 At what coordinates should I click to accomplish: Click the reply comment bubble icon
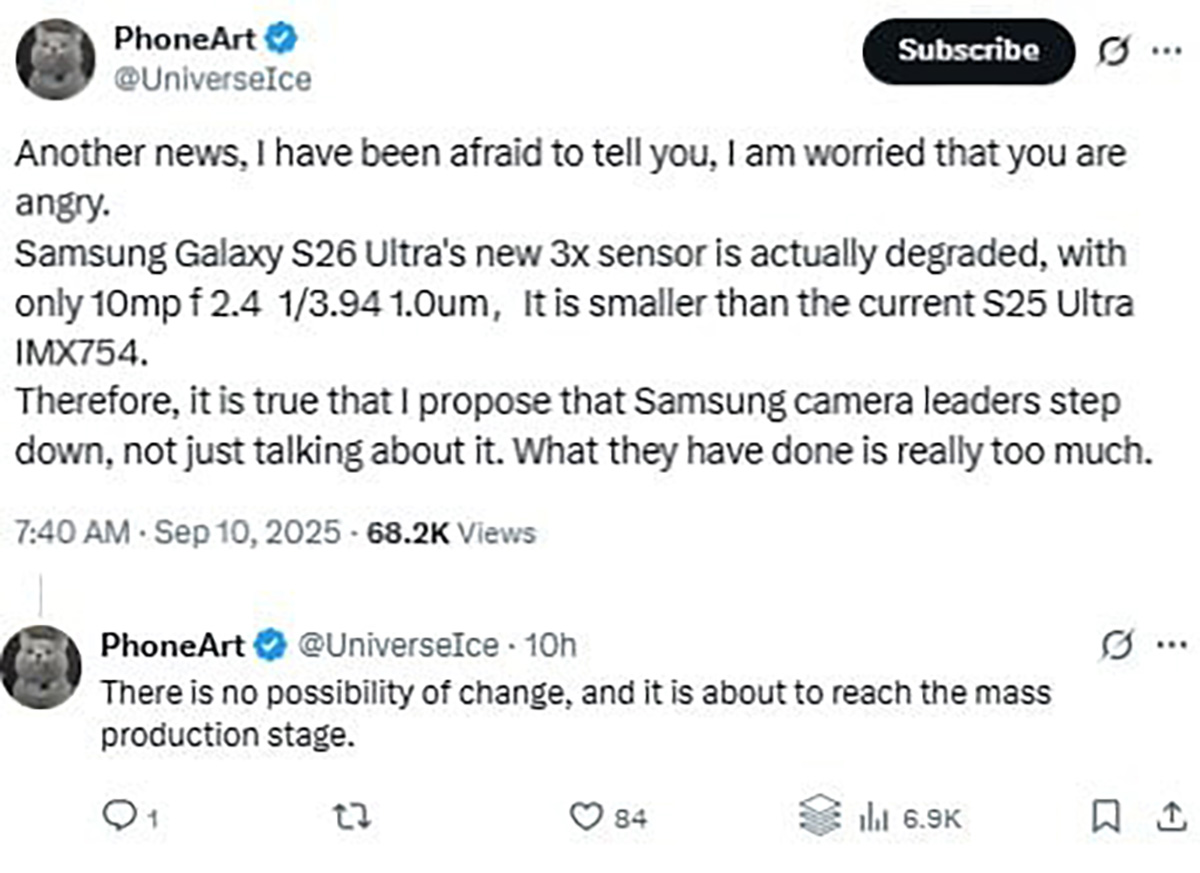click(x=119, y=818)
